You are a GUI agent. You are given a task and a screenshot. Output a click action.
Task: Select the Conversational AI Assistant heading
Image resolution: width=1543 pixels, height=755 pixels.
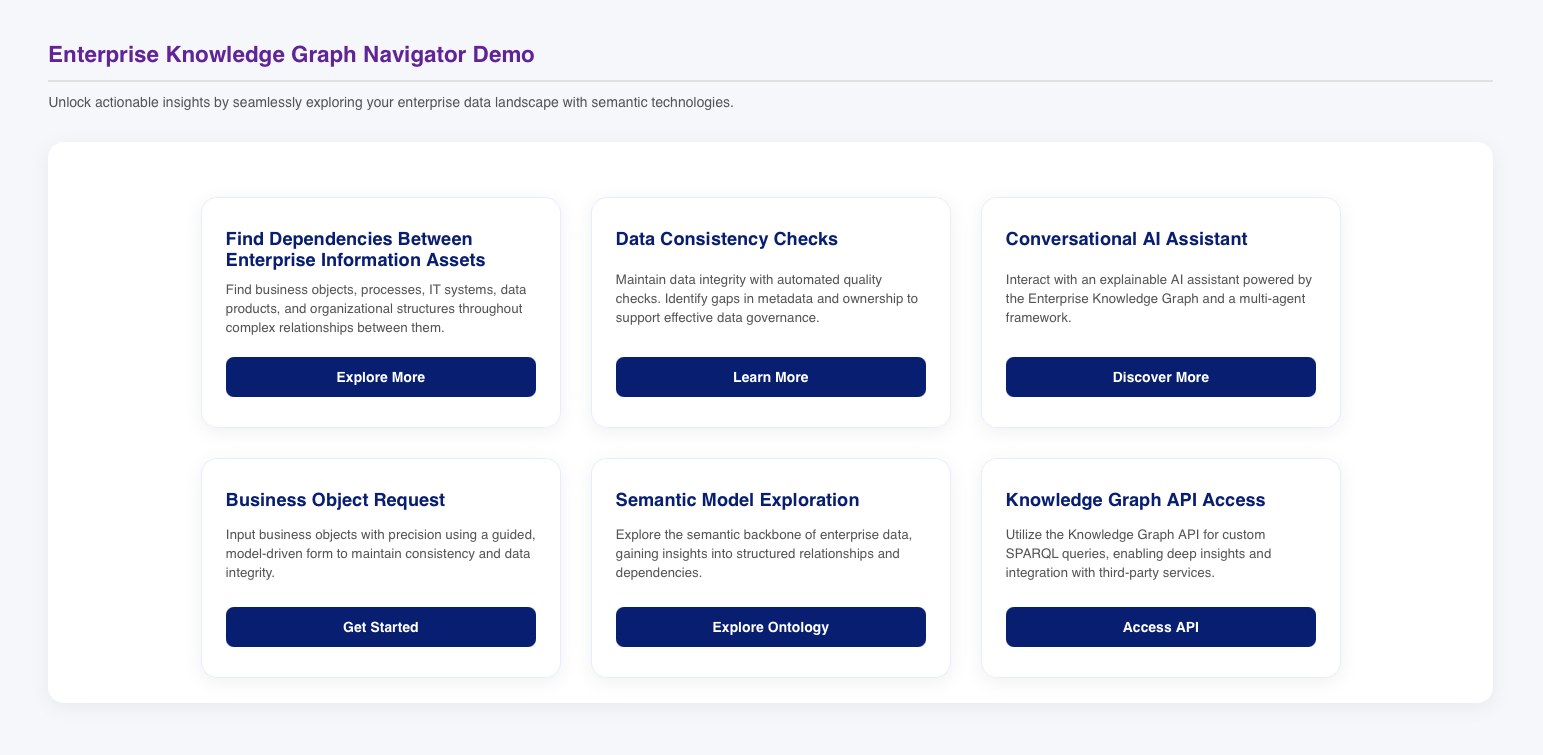tap(1126, 239)
